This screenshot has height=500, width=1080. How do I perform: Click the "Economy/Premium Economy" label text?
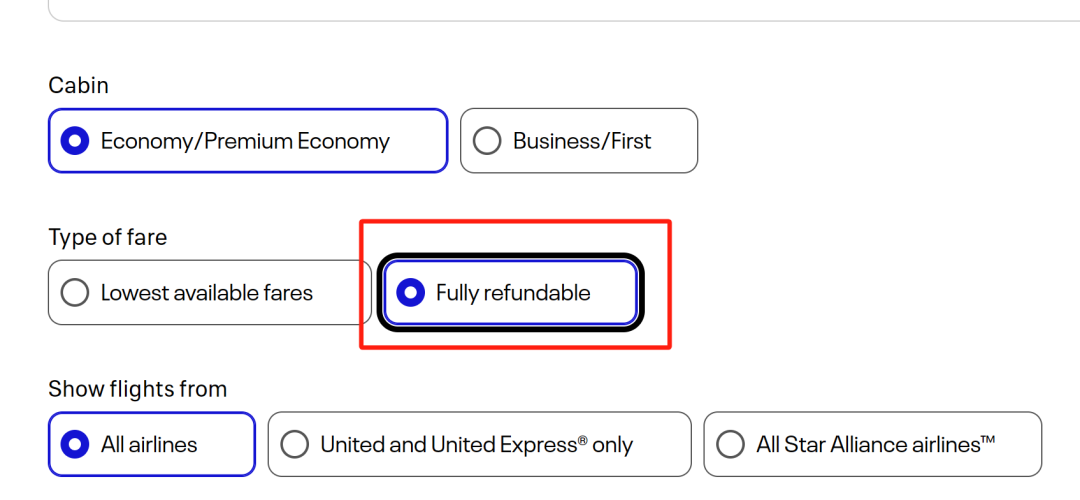pyautogui.click(x=245, y=141)
